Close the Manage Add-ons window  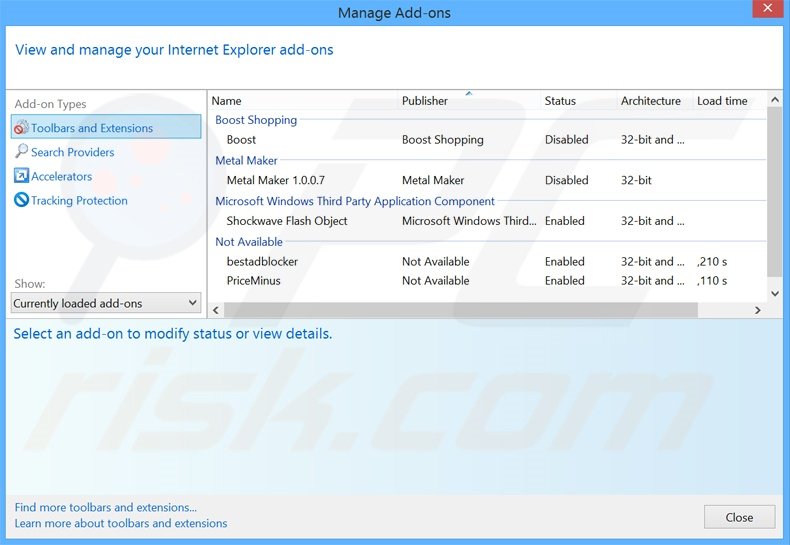[x=767, y=9]
